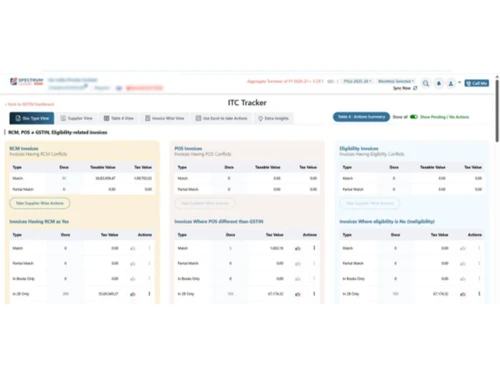Image resolution: width=500 pixels, height=375 pixels.
Task: Open Ineligibility In 2B Only docs count
Action: (x=395, y=294)
